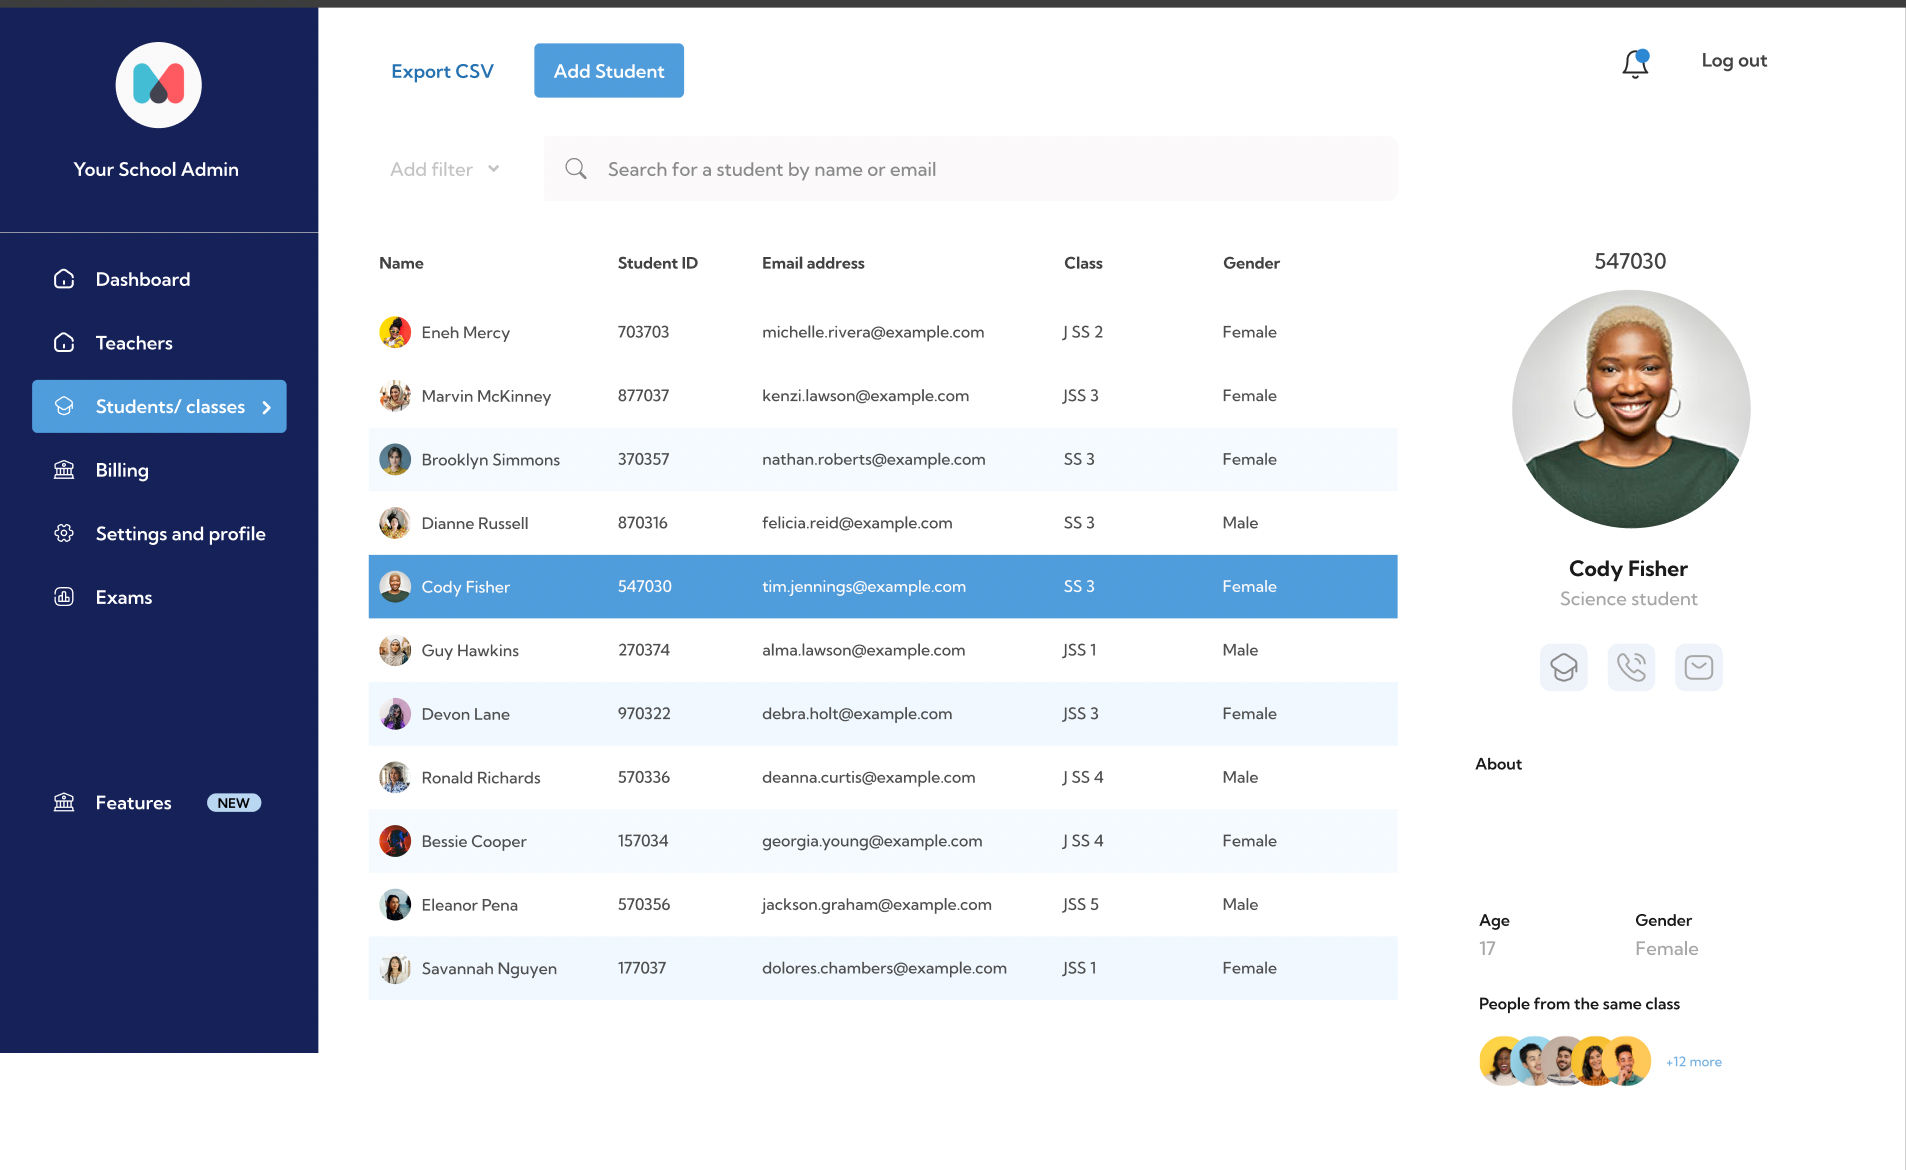Click the Exams chart icon
The image size is (1906, 1170).
[x=64, y=597]
